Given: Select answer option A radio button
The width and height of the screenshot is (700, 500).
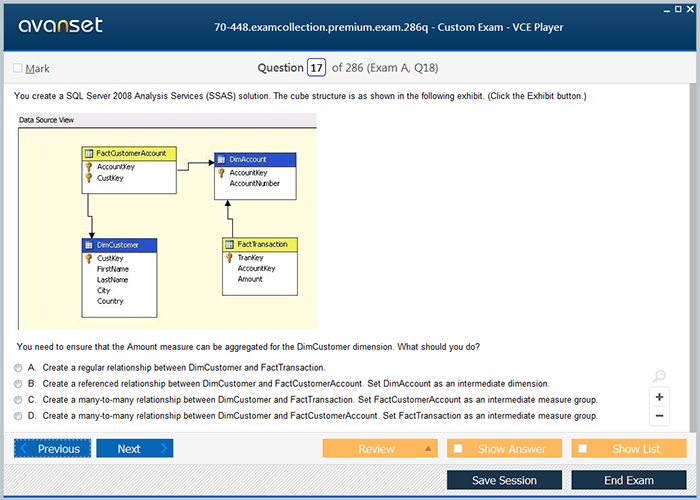Looking at the screenshot, I should click(18, 368).
